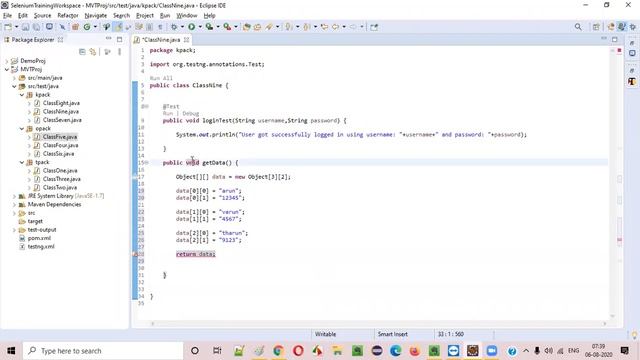Open Google Chrome from taskbar

pos(278,351)
